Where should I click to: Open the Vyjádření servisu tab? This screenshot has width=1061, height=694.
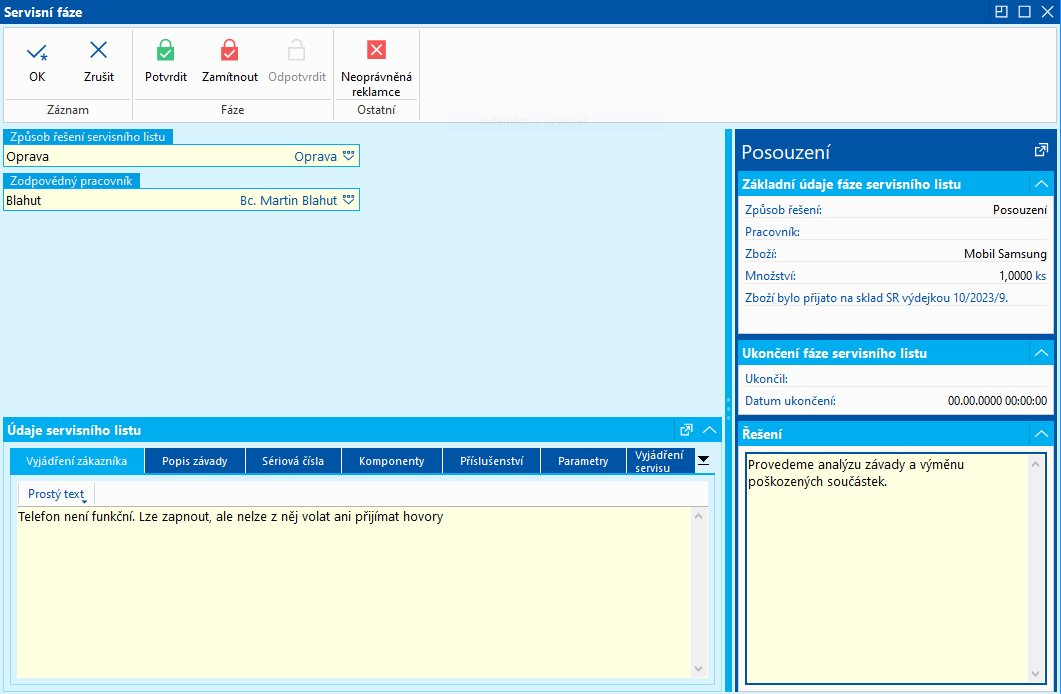click(660, 461)
